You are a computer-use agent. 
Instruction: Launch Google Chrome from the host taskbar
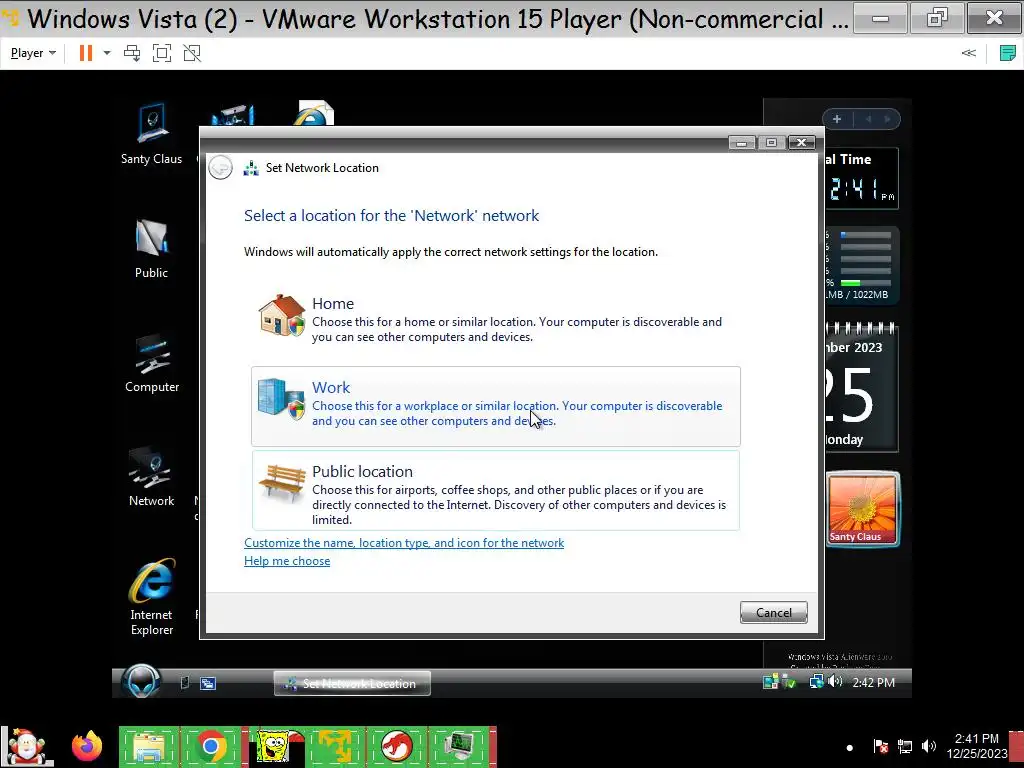pos(210,746)
